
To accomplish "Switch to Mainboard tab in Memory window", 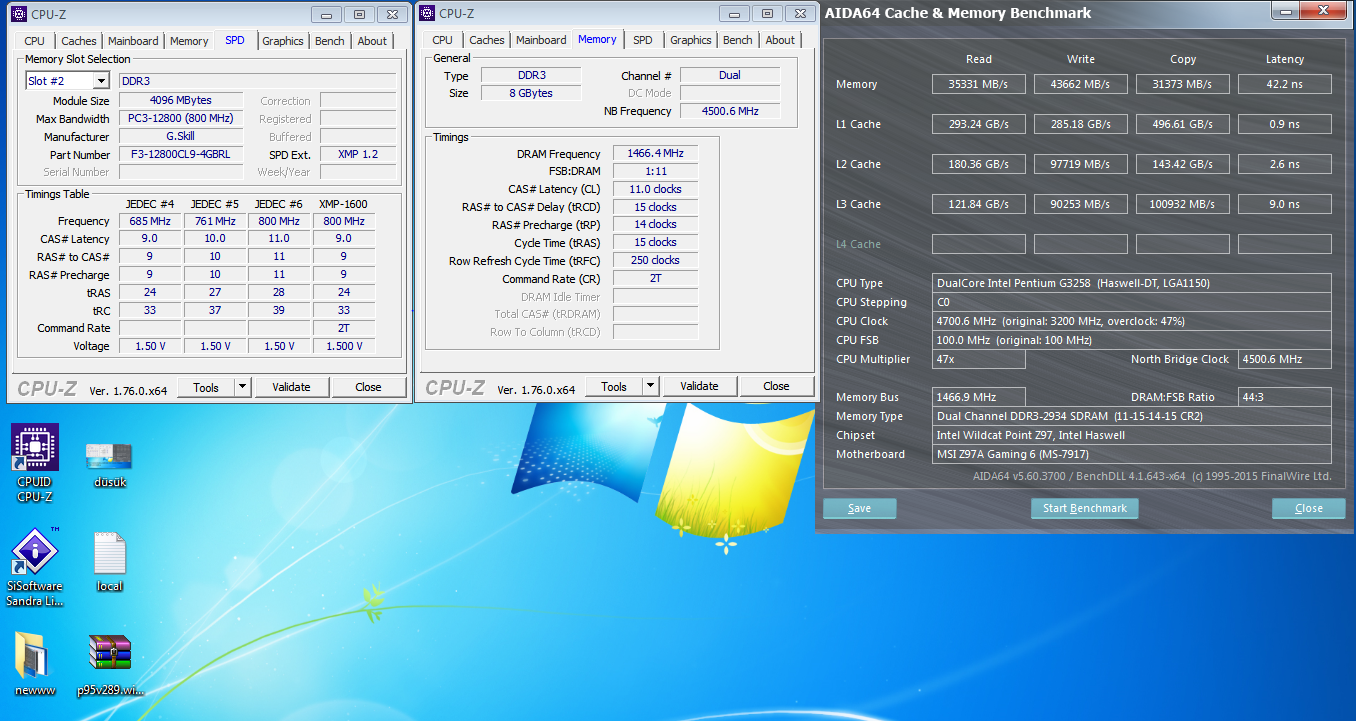I will point(541,40).
